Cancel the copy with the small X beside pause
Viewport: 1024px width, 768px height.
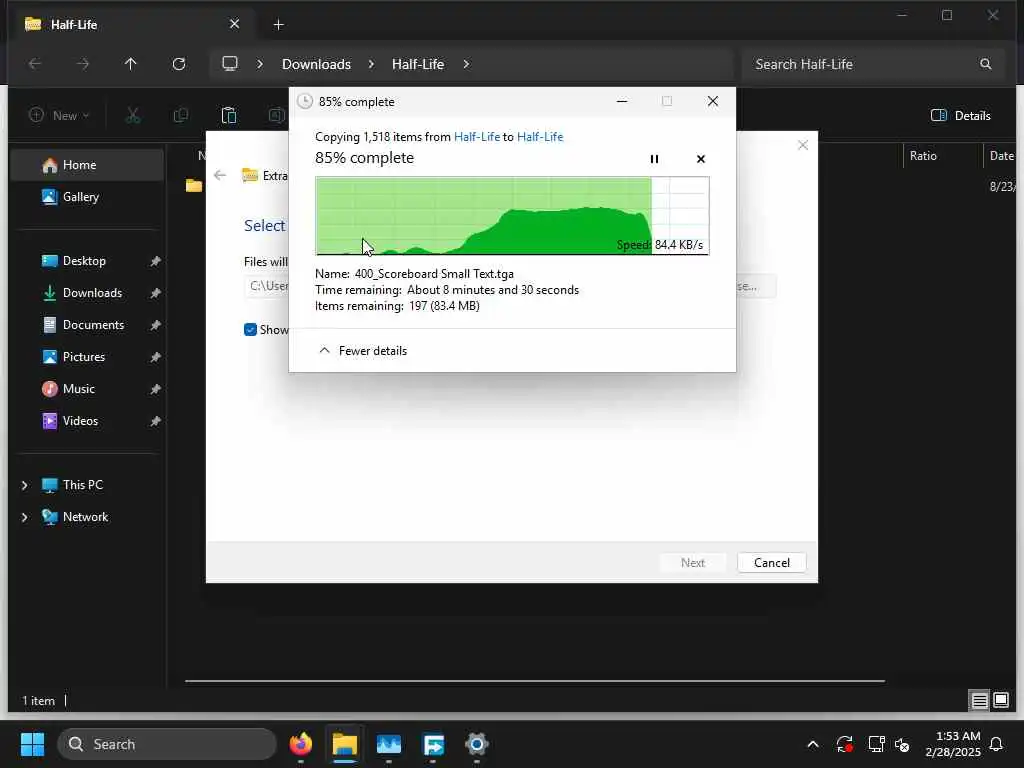pos(701,159)
